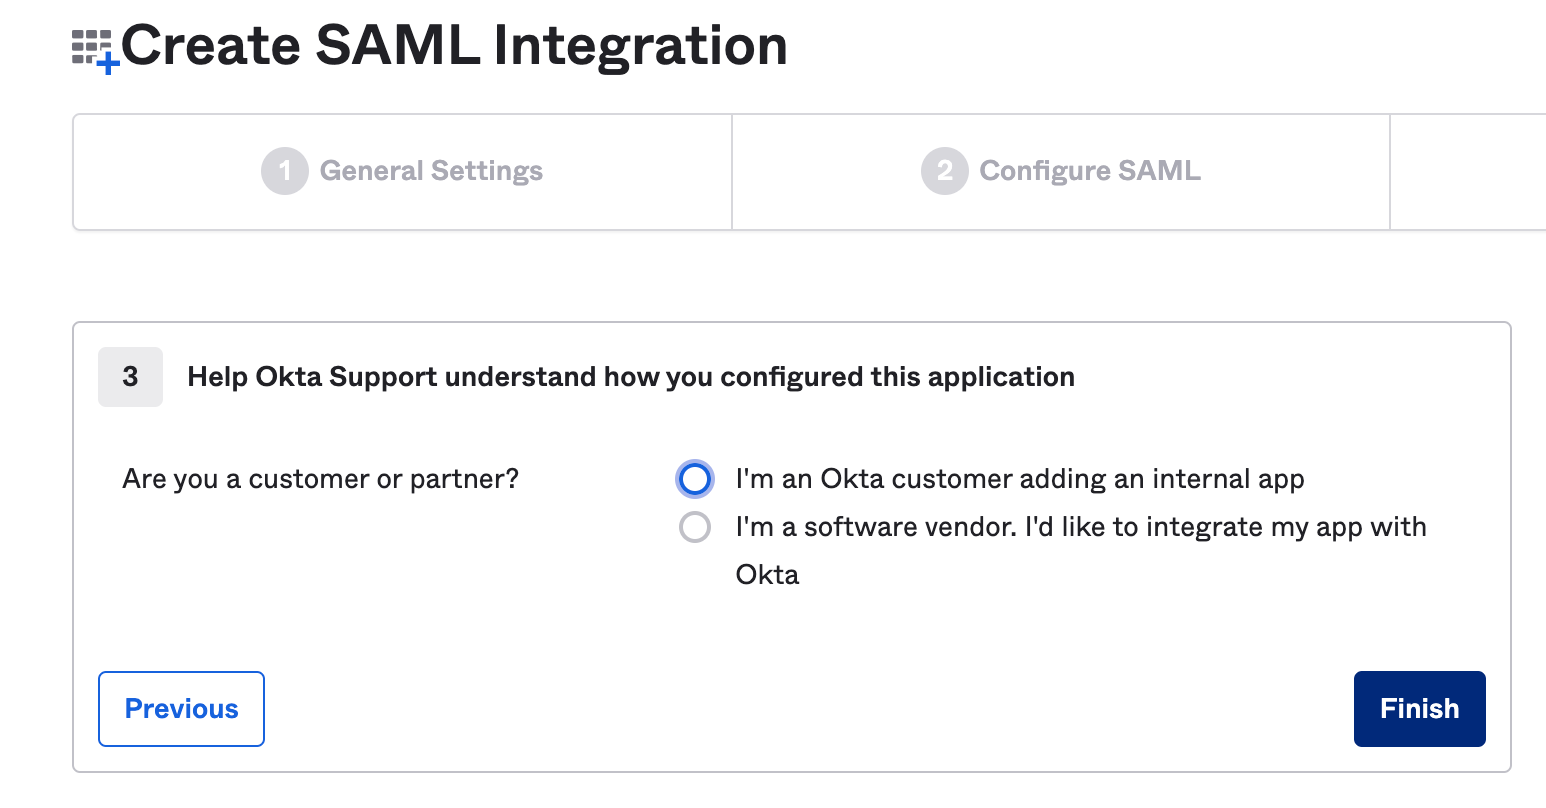The height and width of the screenshot is (808, 1546).
Task: Click the step 2 number circle
Action: [x=945, y=171]
